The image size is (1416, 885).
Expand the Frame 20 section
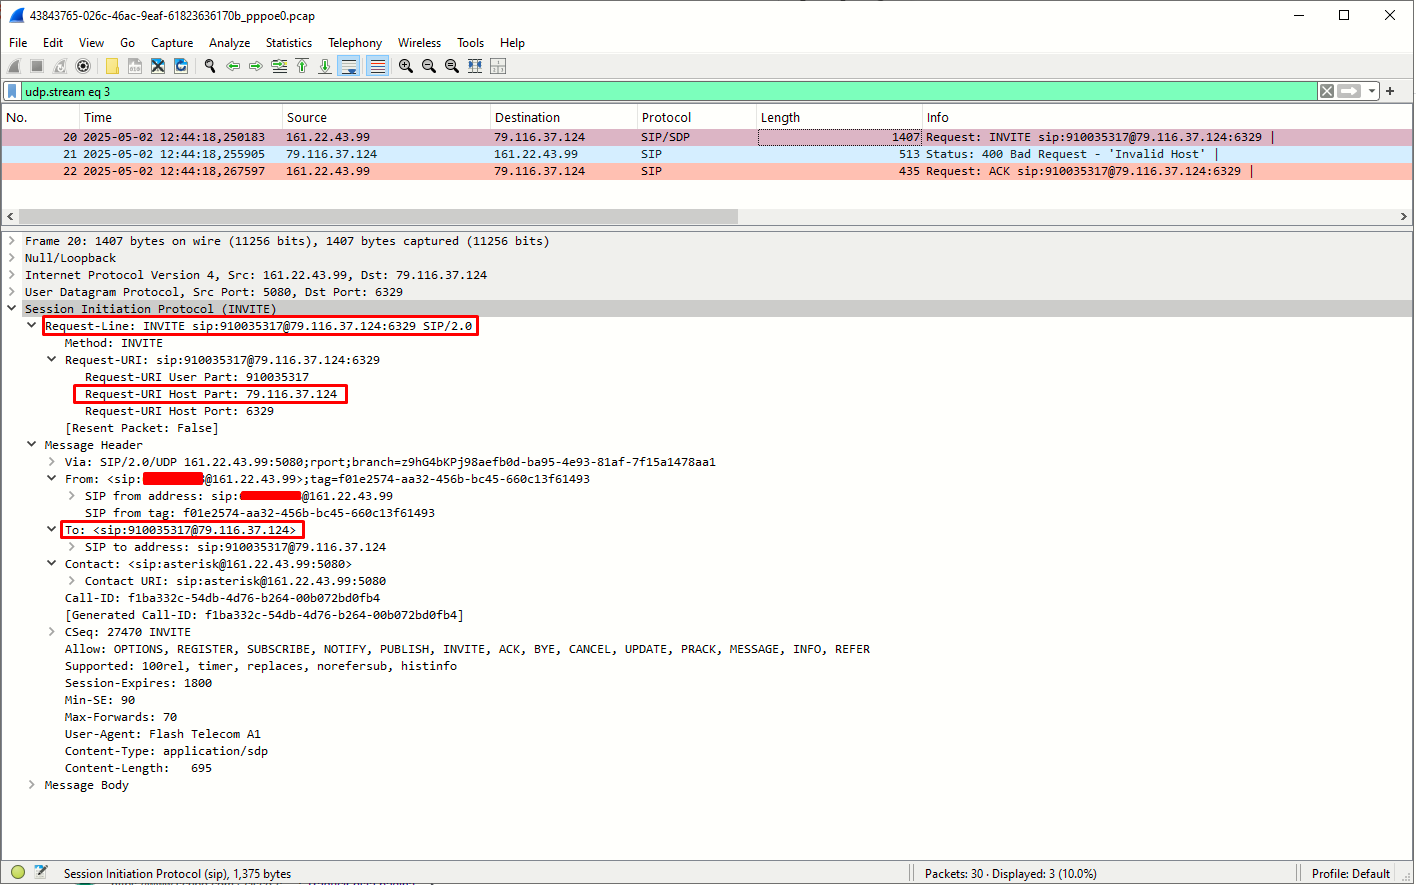(12, 241)
